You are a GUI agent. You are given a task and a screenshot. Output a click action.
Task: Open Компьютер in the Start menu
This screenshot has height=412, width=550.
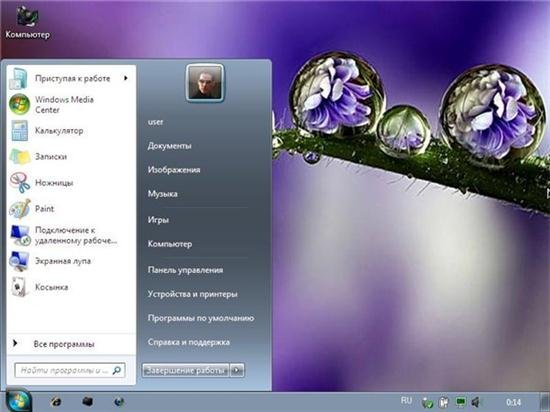(x=170, y=244)
